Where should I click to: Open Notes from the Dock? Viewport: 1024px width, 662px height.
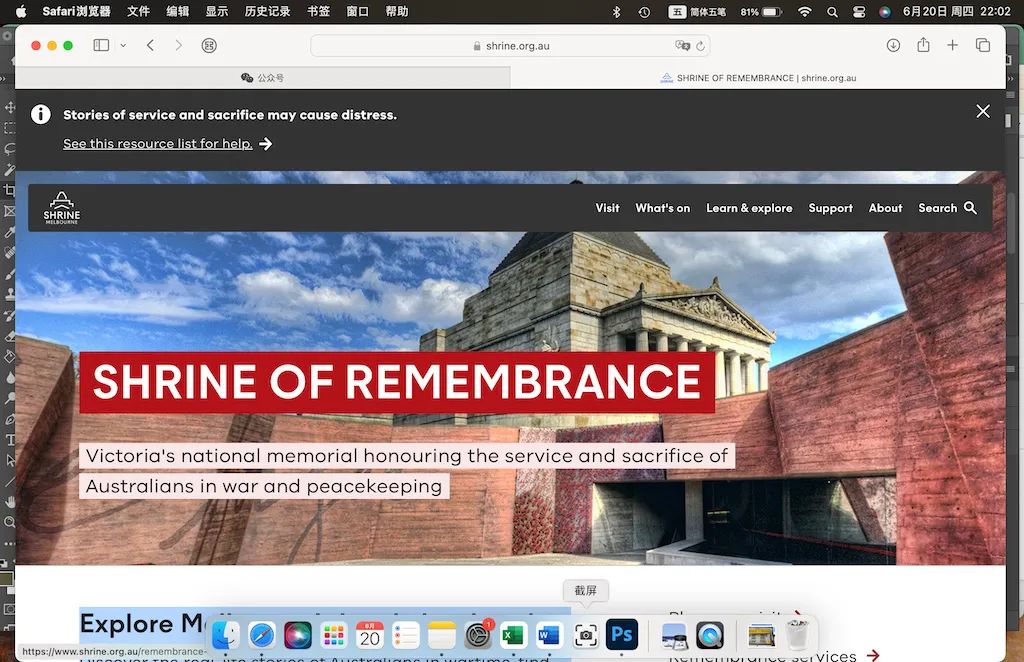[441, 635]
